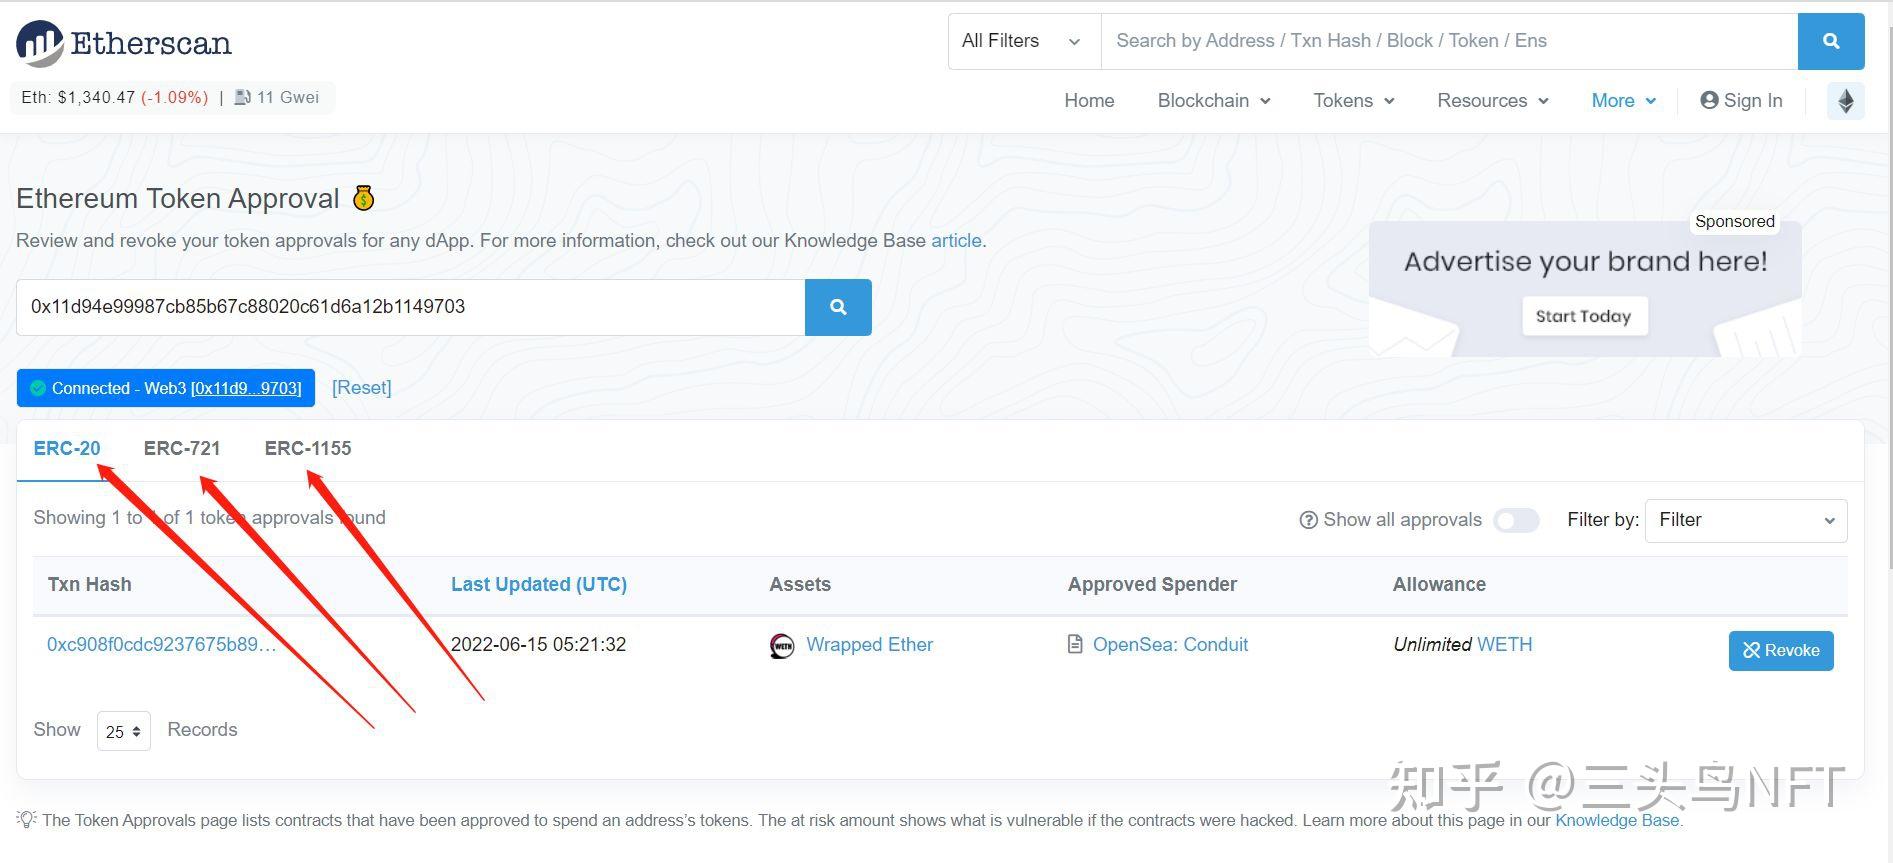The width and height of the screenshot is (1893, 863).
Task: Click the Revoke button for WETH
Action: (x=1781, y=651)
